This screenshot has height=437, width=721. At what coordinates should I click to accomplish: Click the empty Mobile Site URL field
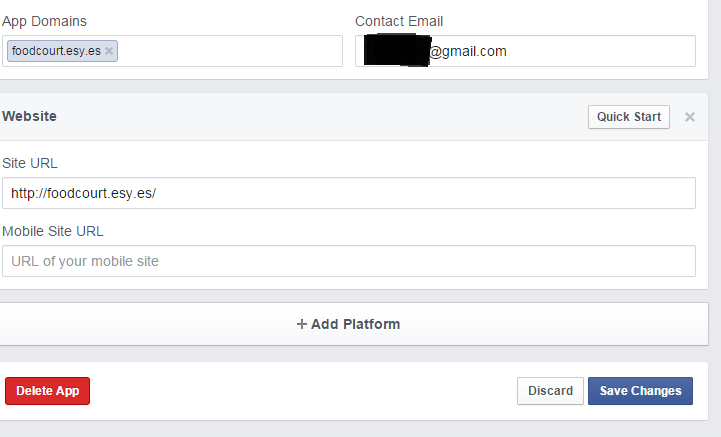(x=349, y=261)
